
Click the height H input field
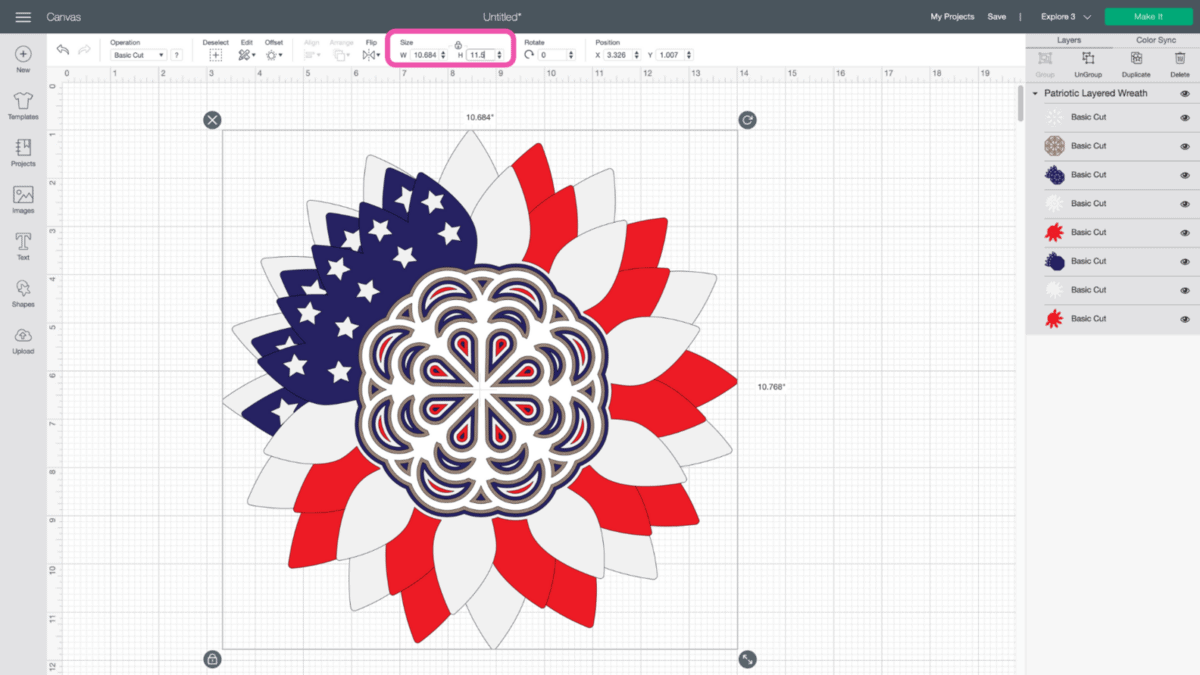(x=480, y=55)
